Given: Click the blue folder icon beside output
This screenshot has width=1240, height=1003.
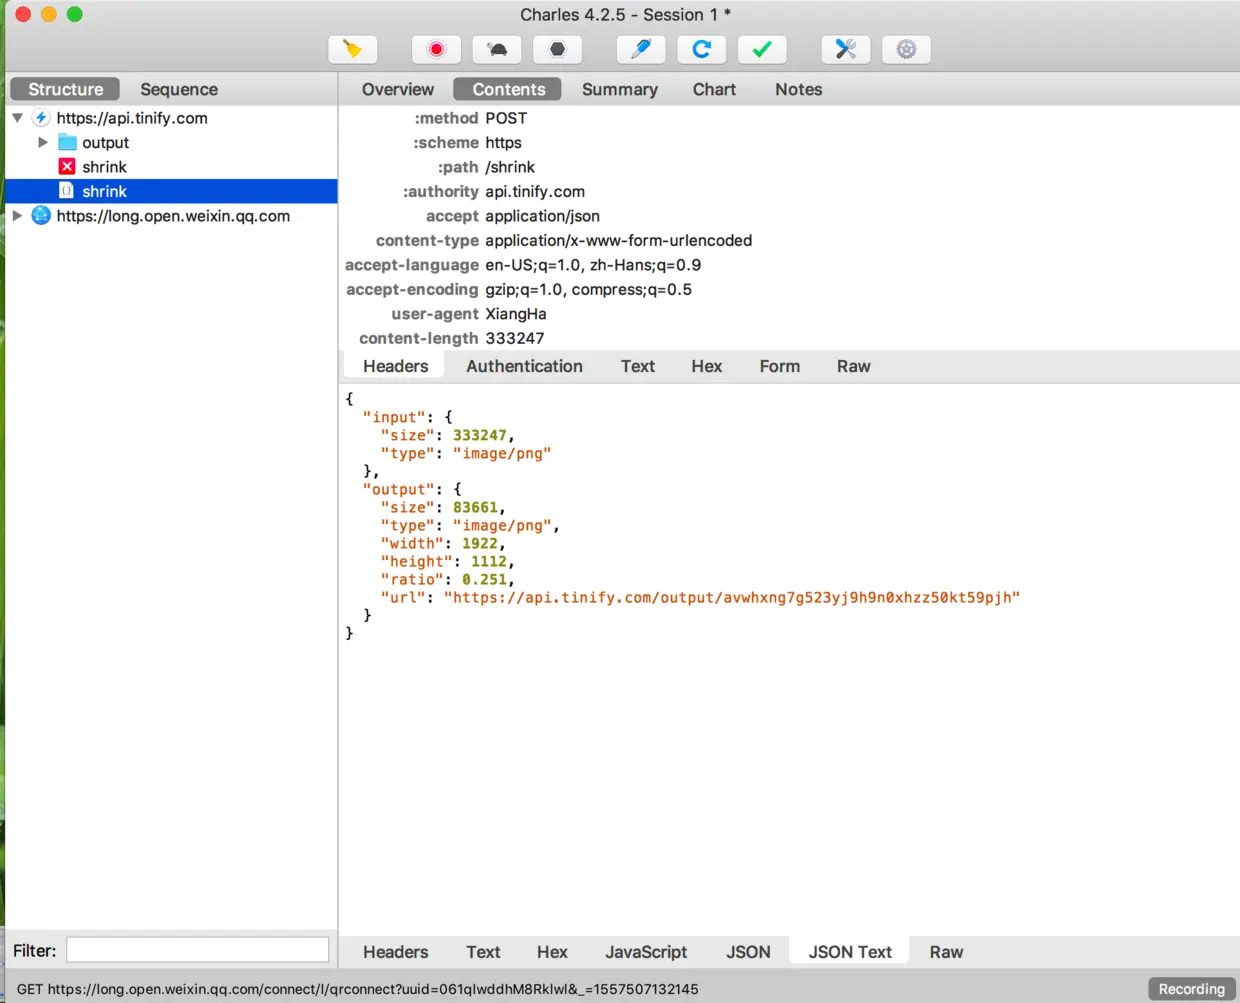Looking at the screenshot, I should click(x=67, y=142).
